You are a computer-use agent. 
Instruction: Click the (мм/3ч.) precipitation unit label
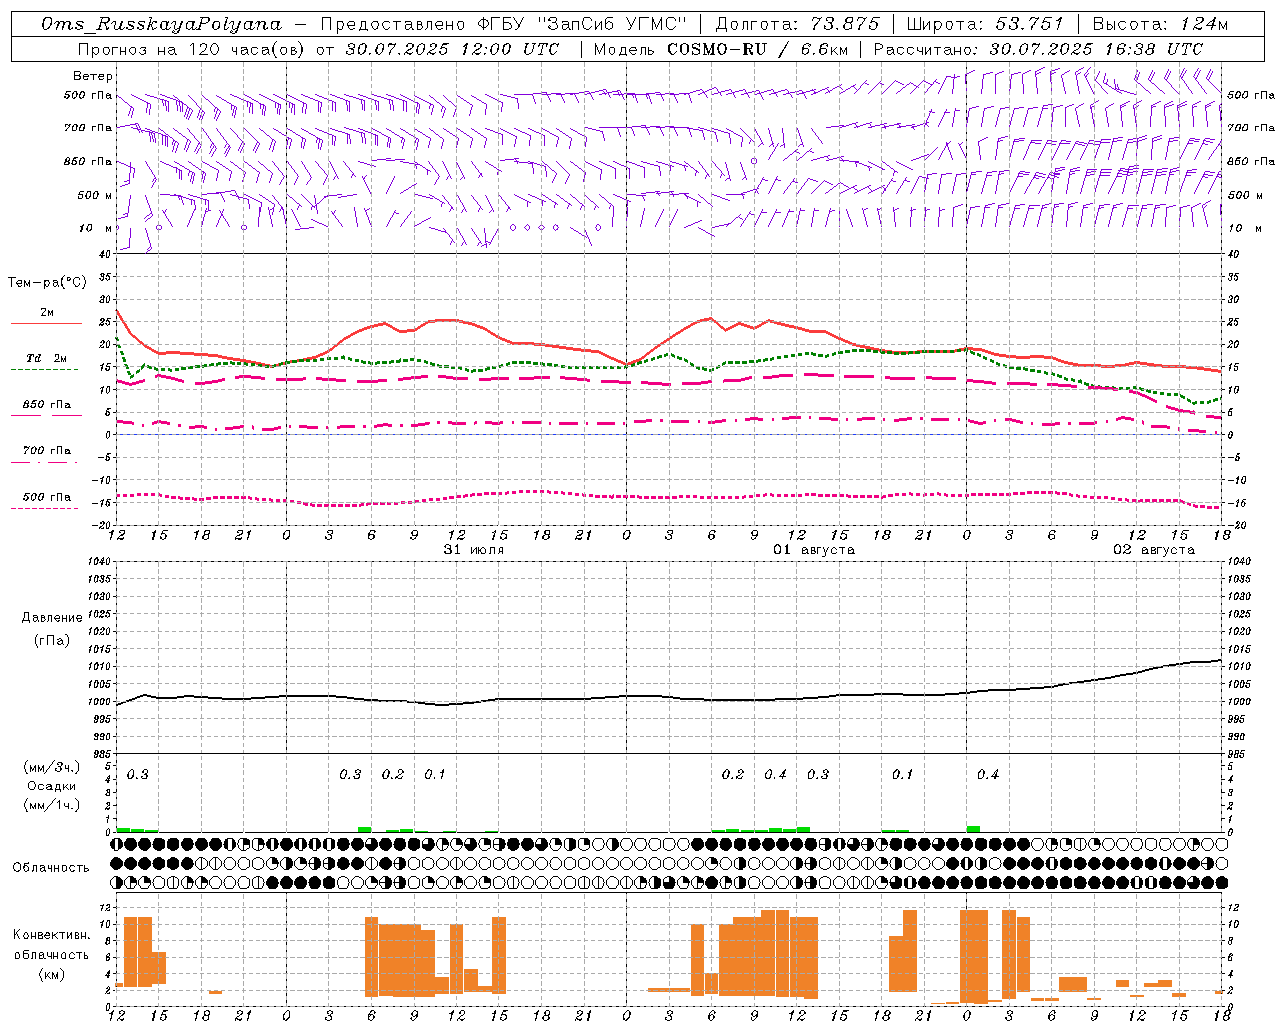[x=52, y=767]
